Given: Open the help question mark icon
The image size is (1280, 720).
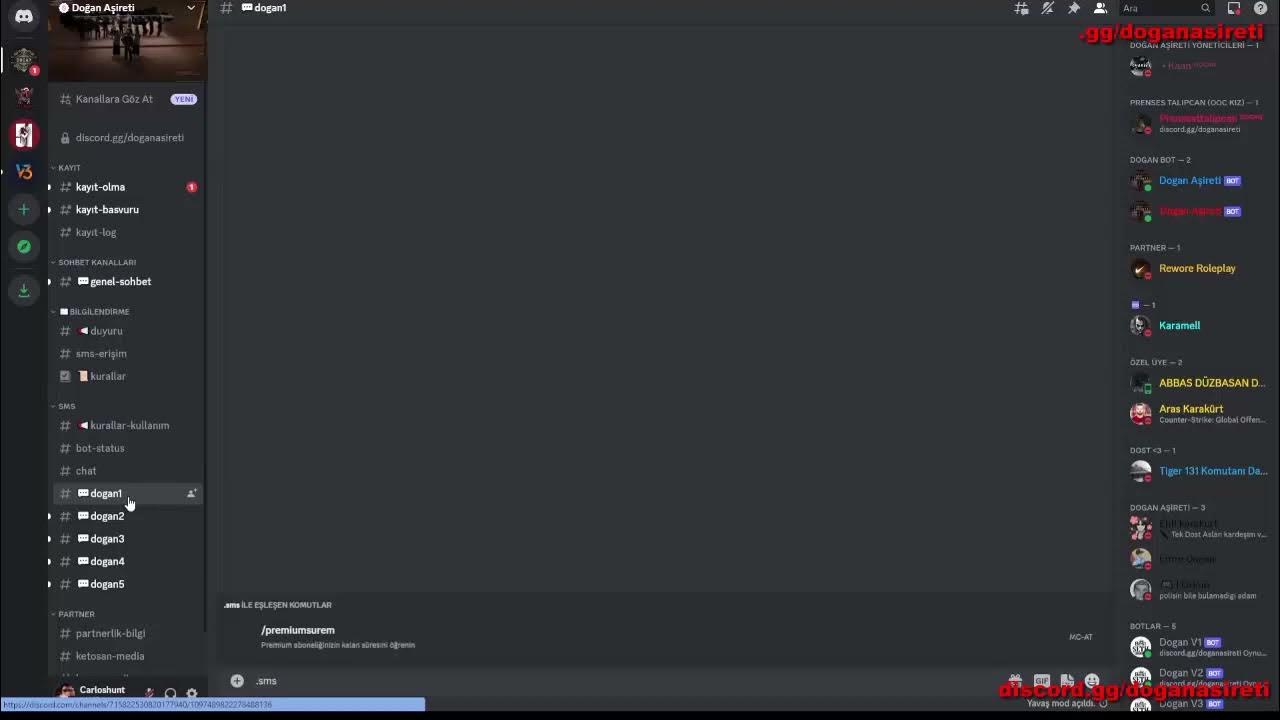Looking at the screenshot, I should click(x=1260, y=8).
